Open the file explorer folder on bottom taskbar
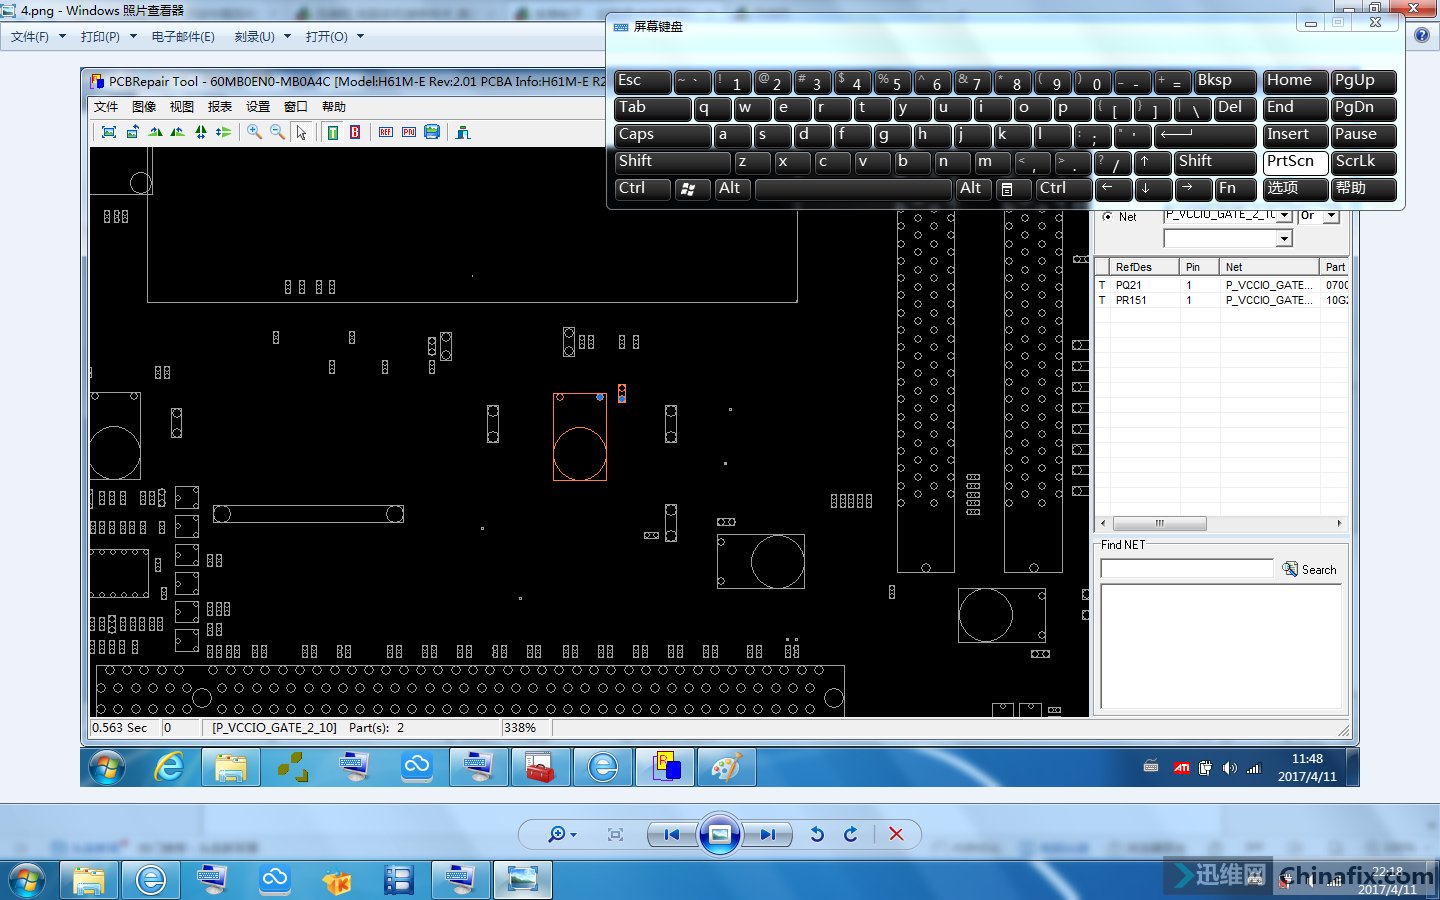Image resolution: width=1440 pixels, height=900 pixels. pos(89,880)
